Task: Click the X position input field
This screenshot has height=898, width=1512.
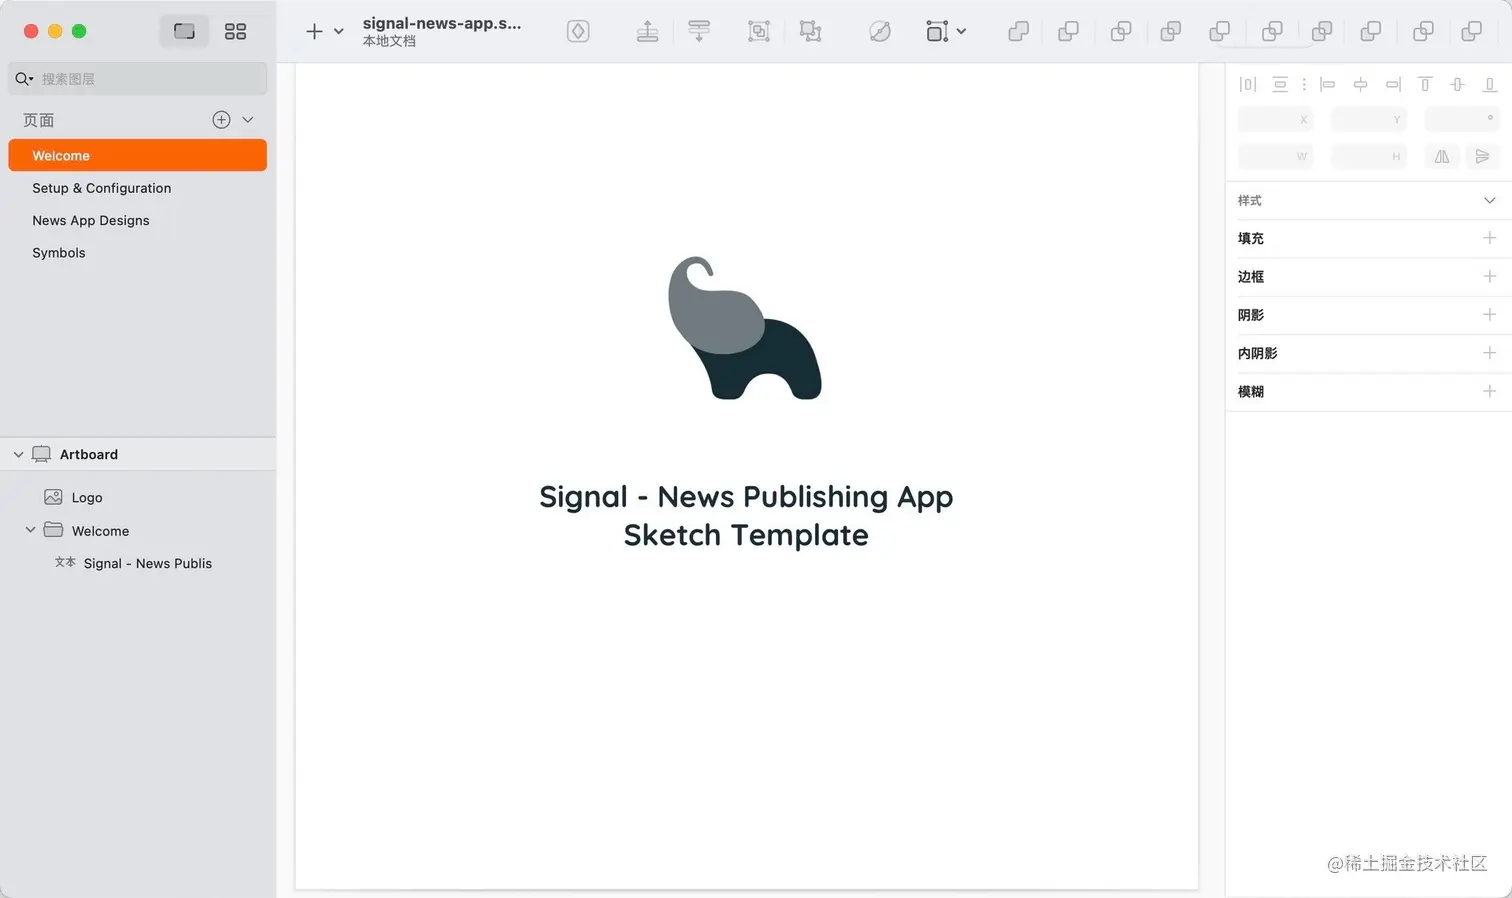Action: (1275, 120)
